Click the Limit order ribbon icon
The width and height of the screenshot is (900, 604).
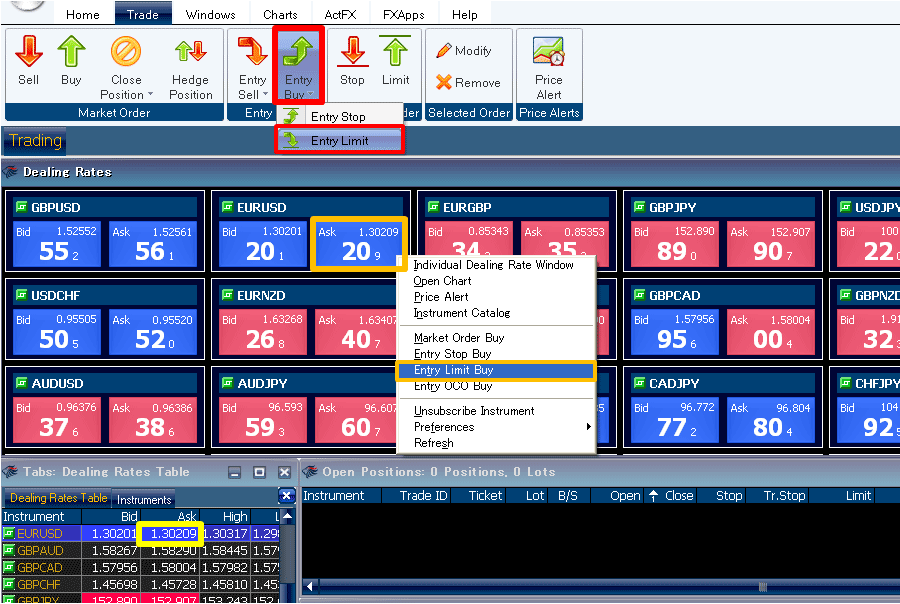coord(395,51)
